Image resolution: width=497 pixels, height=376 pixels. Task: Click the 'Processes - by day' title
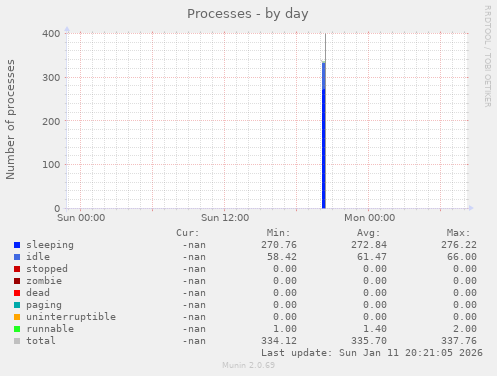point(248,14)
